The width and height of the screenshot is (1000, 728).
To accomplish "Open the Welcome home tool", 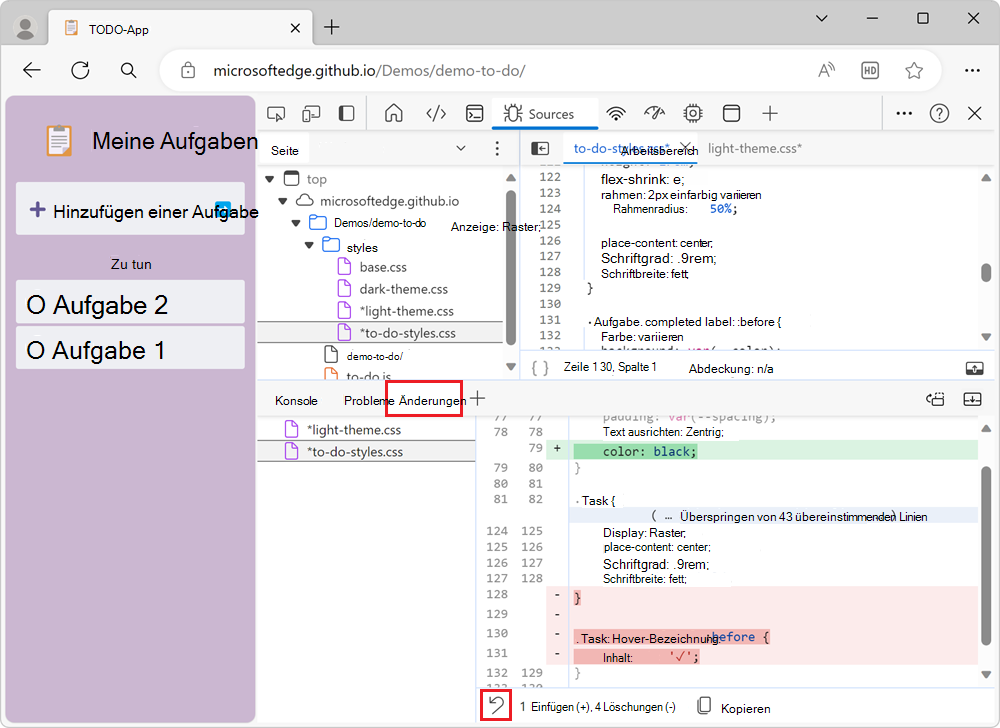I will point(394,113).
